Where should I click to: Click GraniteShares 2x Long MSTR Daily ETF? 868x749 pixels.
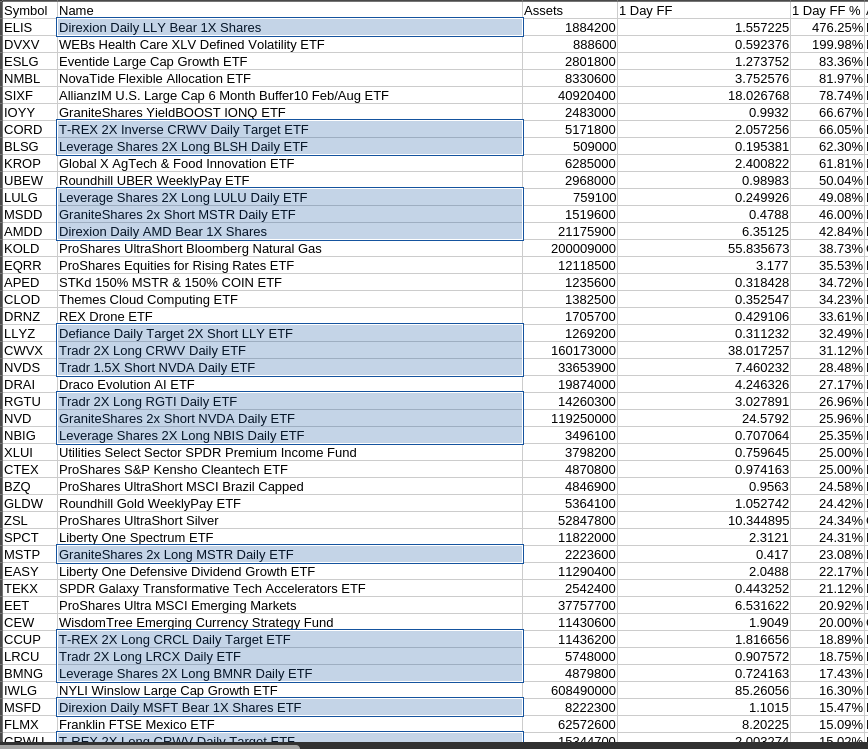290,555
